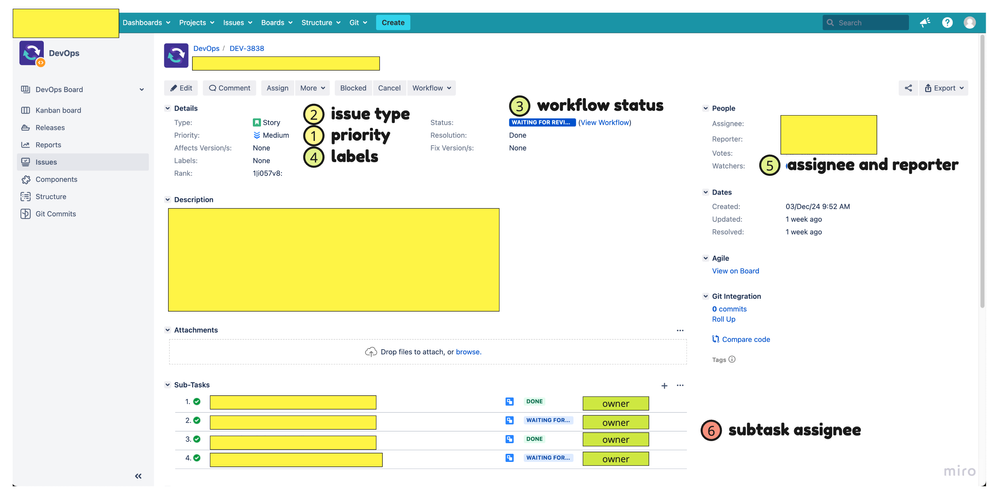Click the Comment button
Image resolution: width=999 pixels, height=499 pixels.
pos(229,88)
